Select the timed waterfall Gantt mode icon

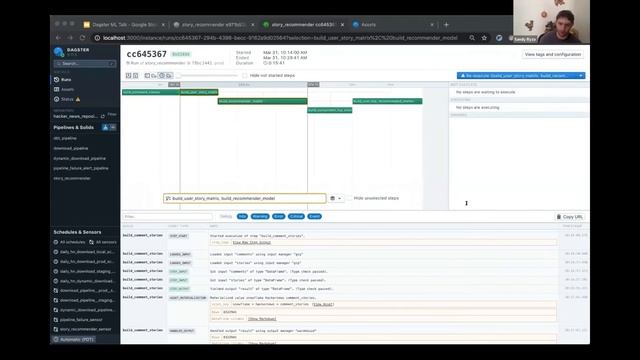[162, 76]
